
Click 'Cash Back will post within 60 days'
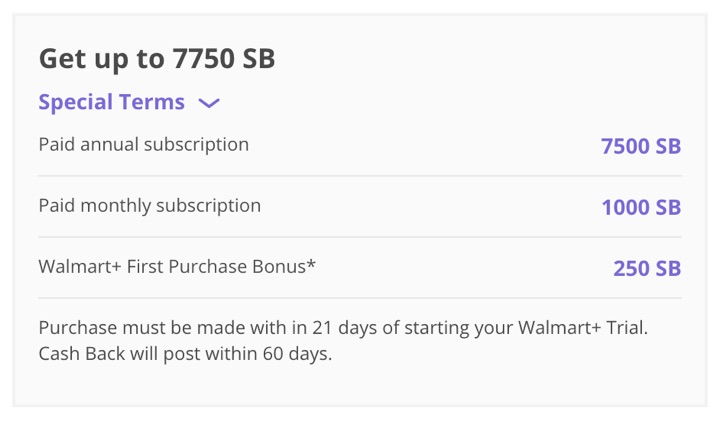[184, 354]
